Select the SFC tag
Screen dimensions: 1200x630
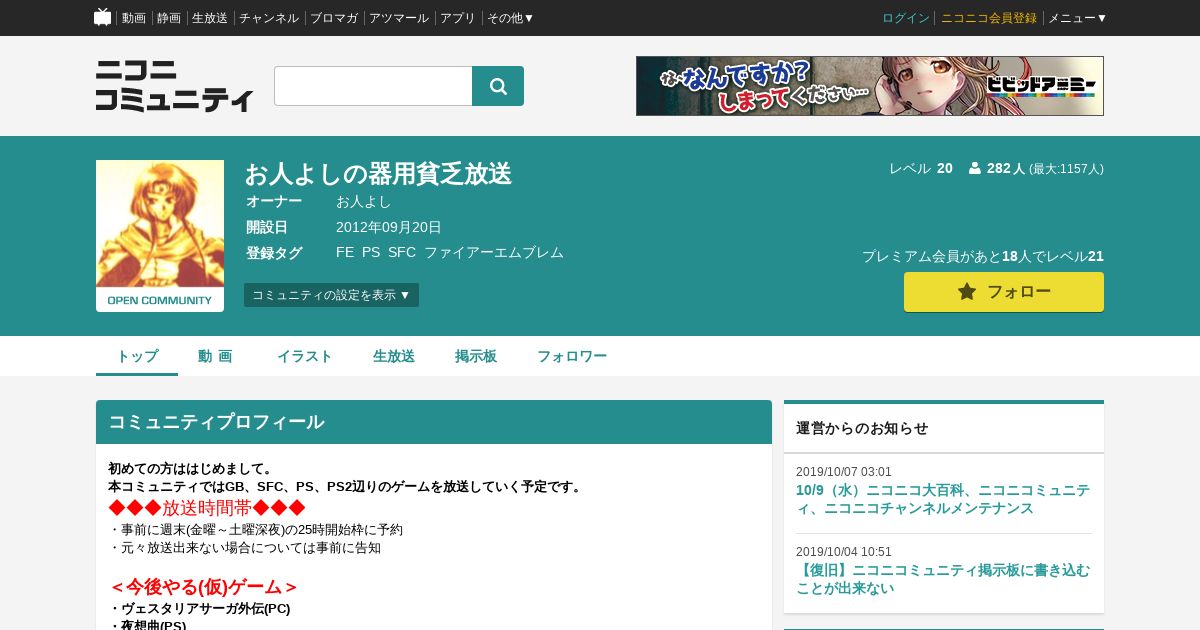pyautogui.click(x=402, y=252)
